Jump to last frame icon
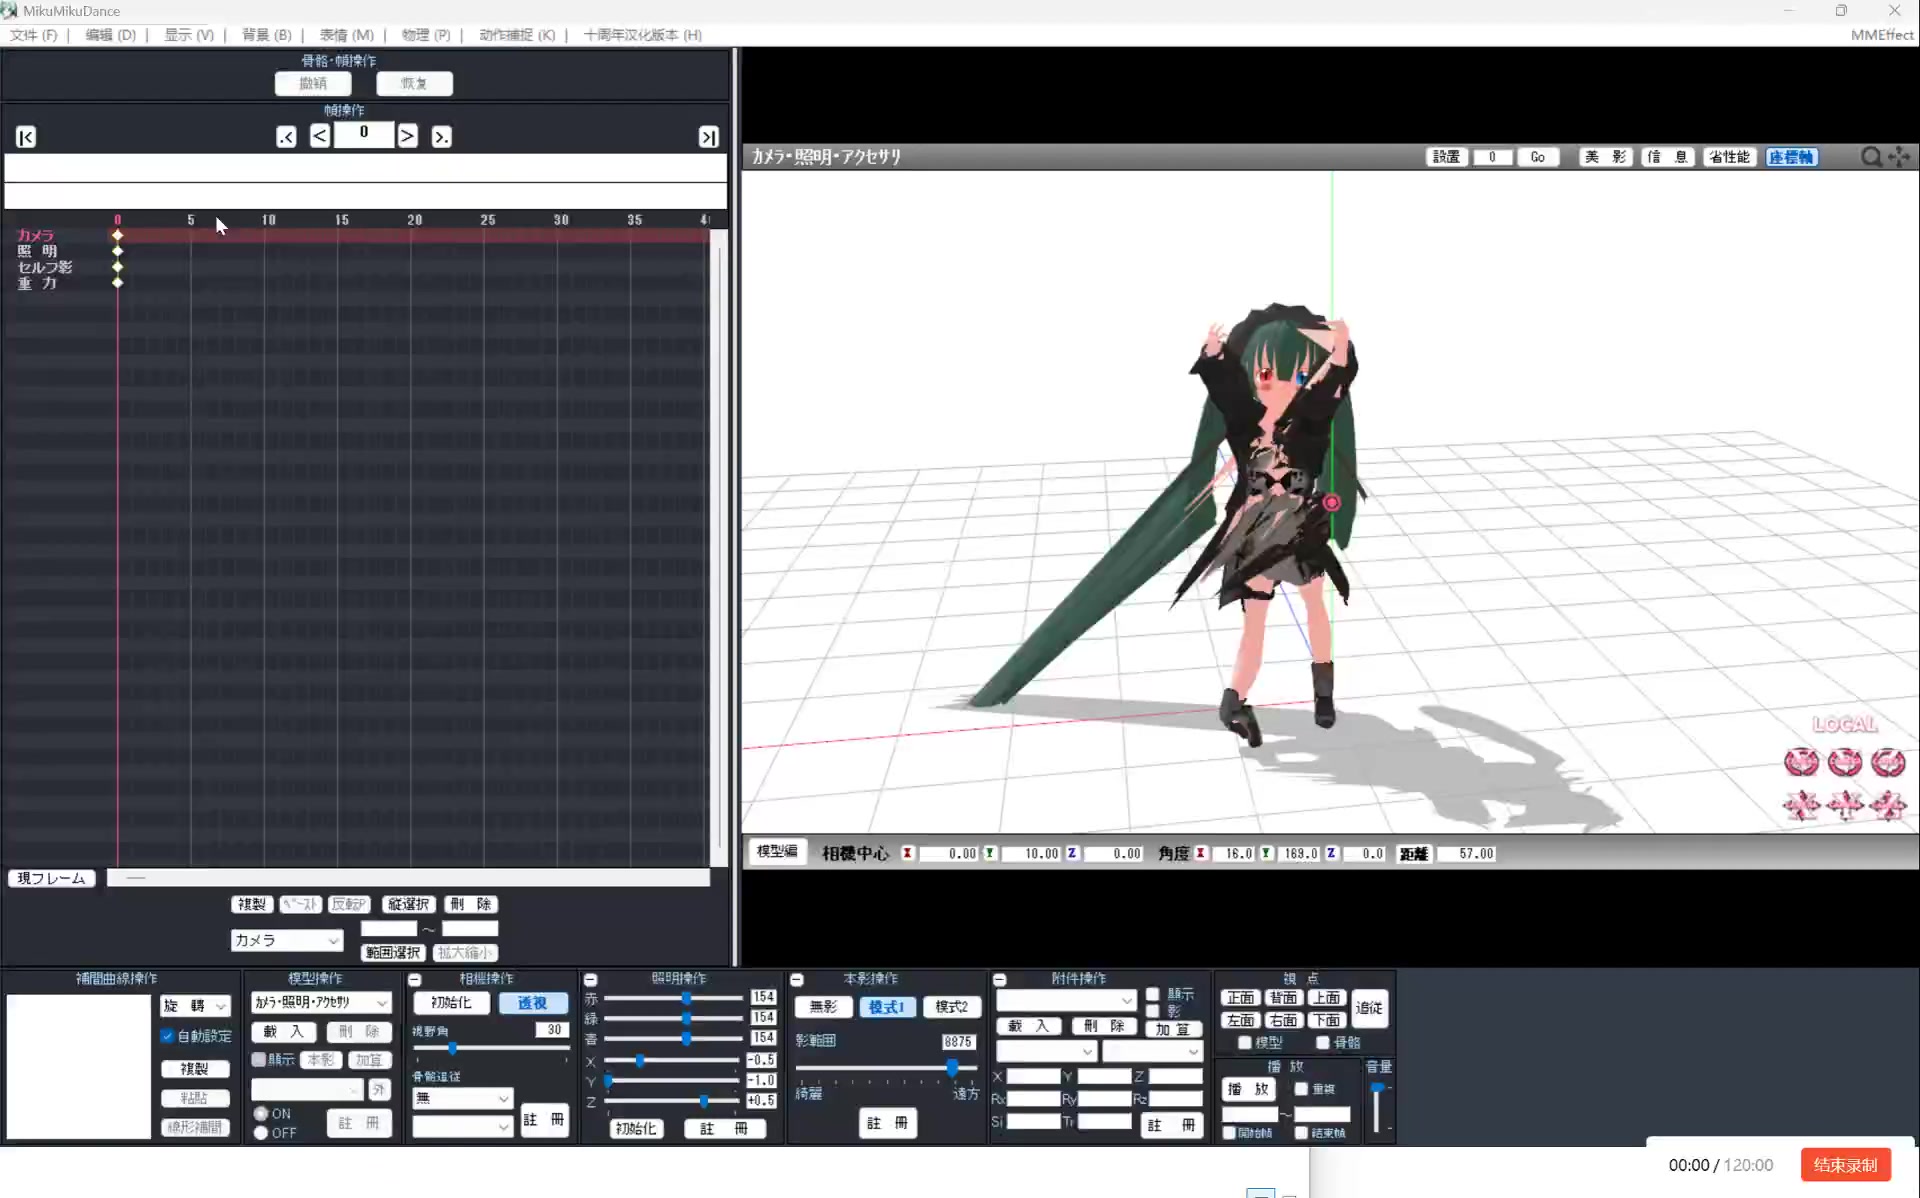 pos(708,137)
